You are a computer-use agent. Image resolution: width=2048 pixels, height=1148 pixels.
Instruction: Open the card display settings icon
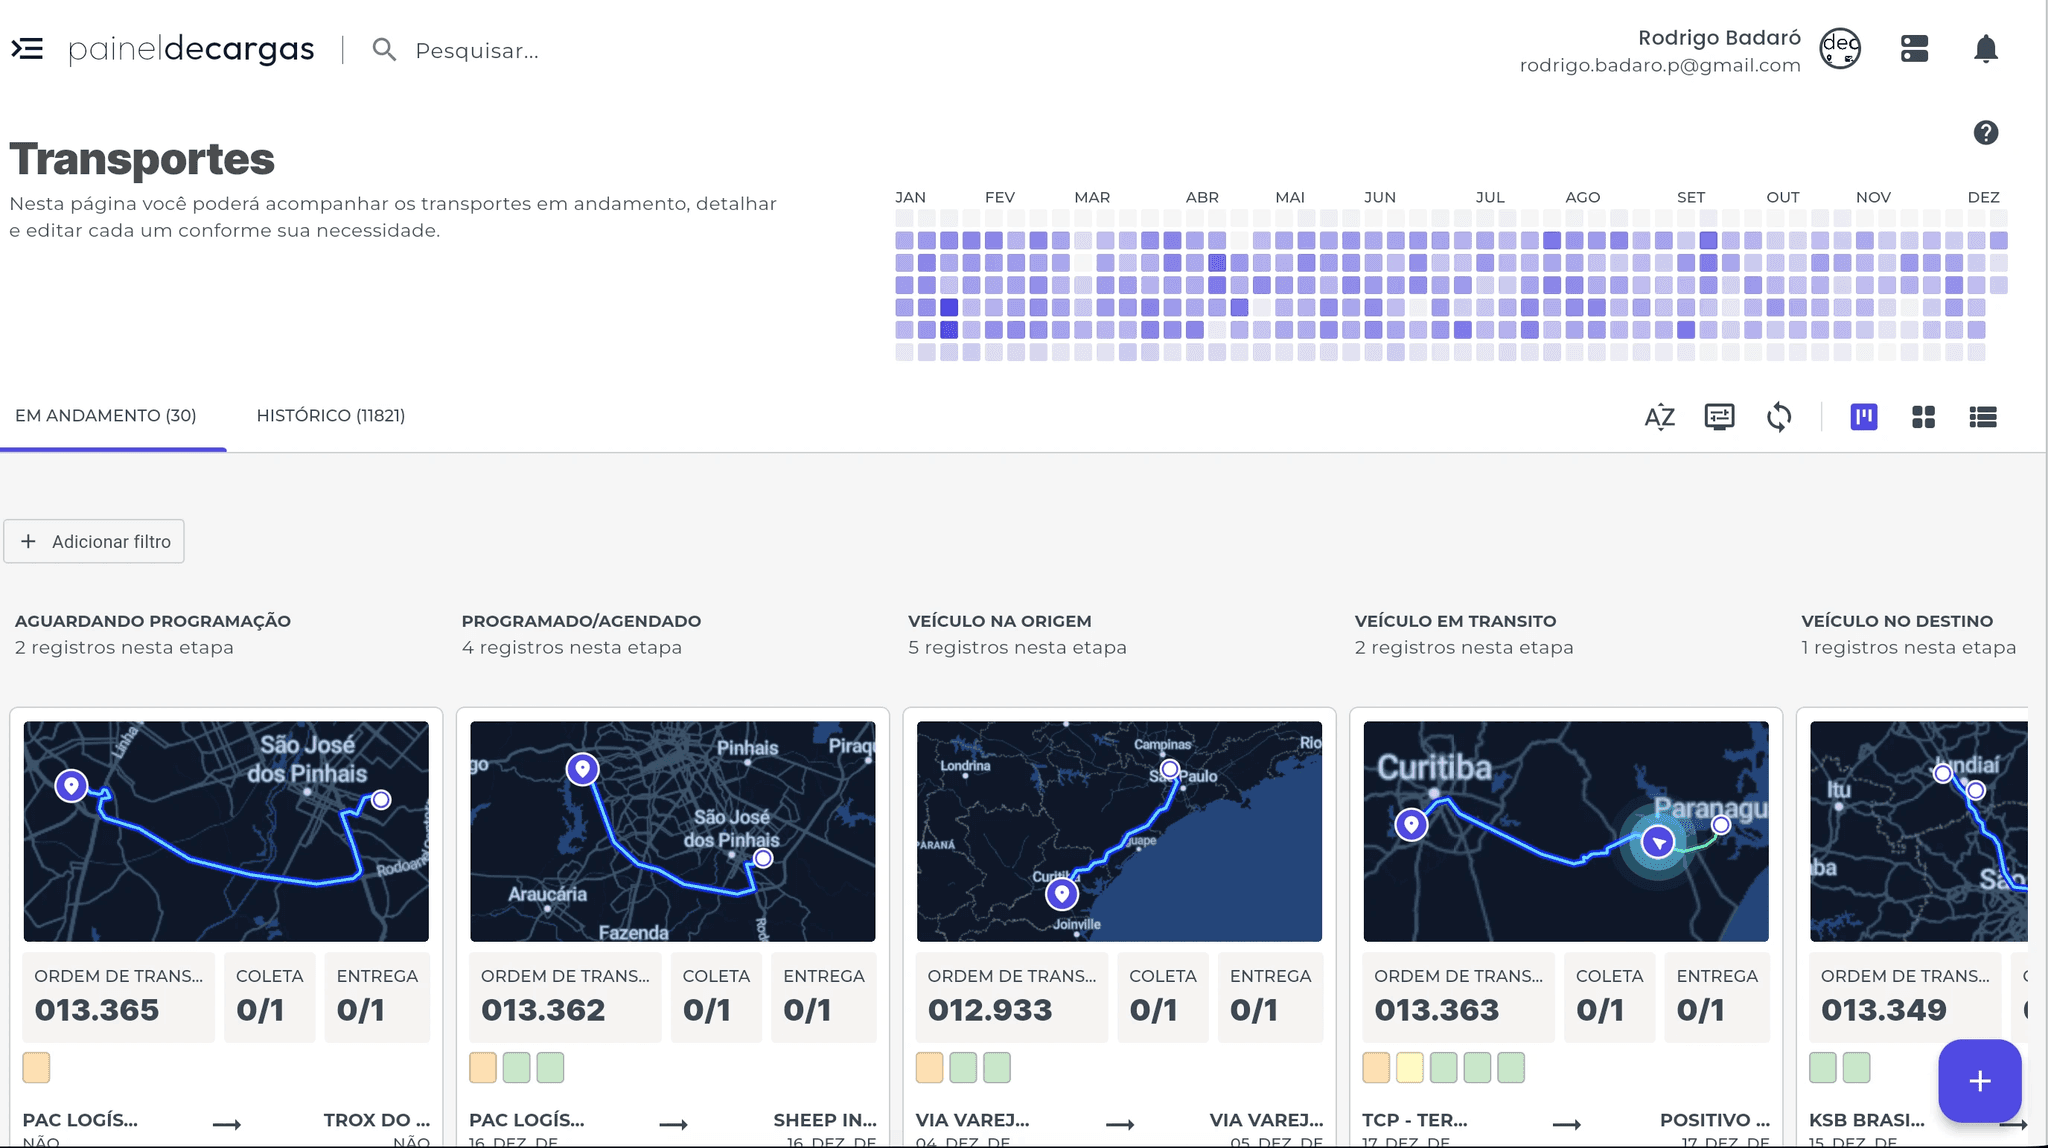tap(1719, 417)
